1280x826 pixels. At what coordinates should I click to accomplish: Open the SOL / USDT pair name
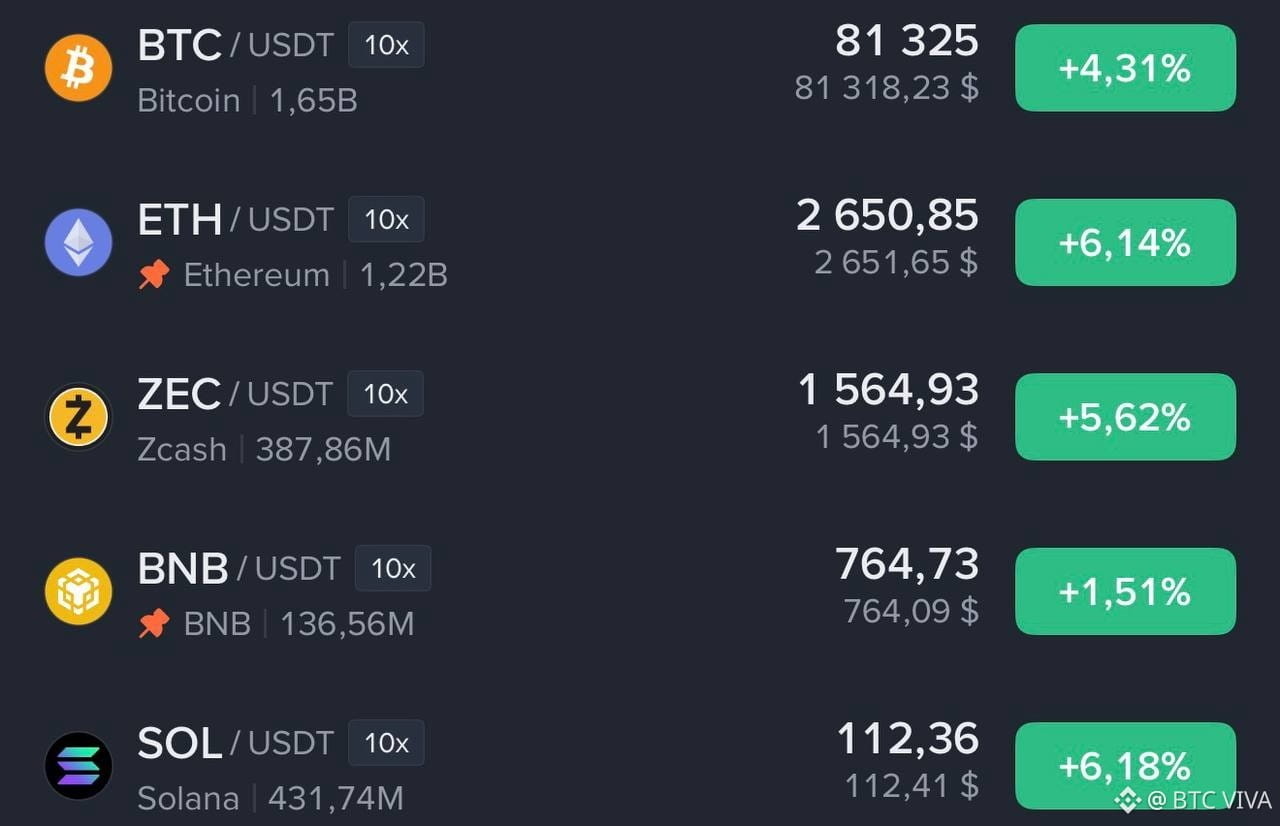click(x=235, y=743)
